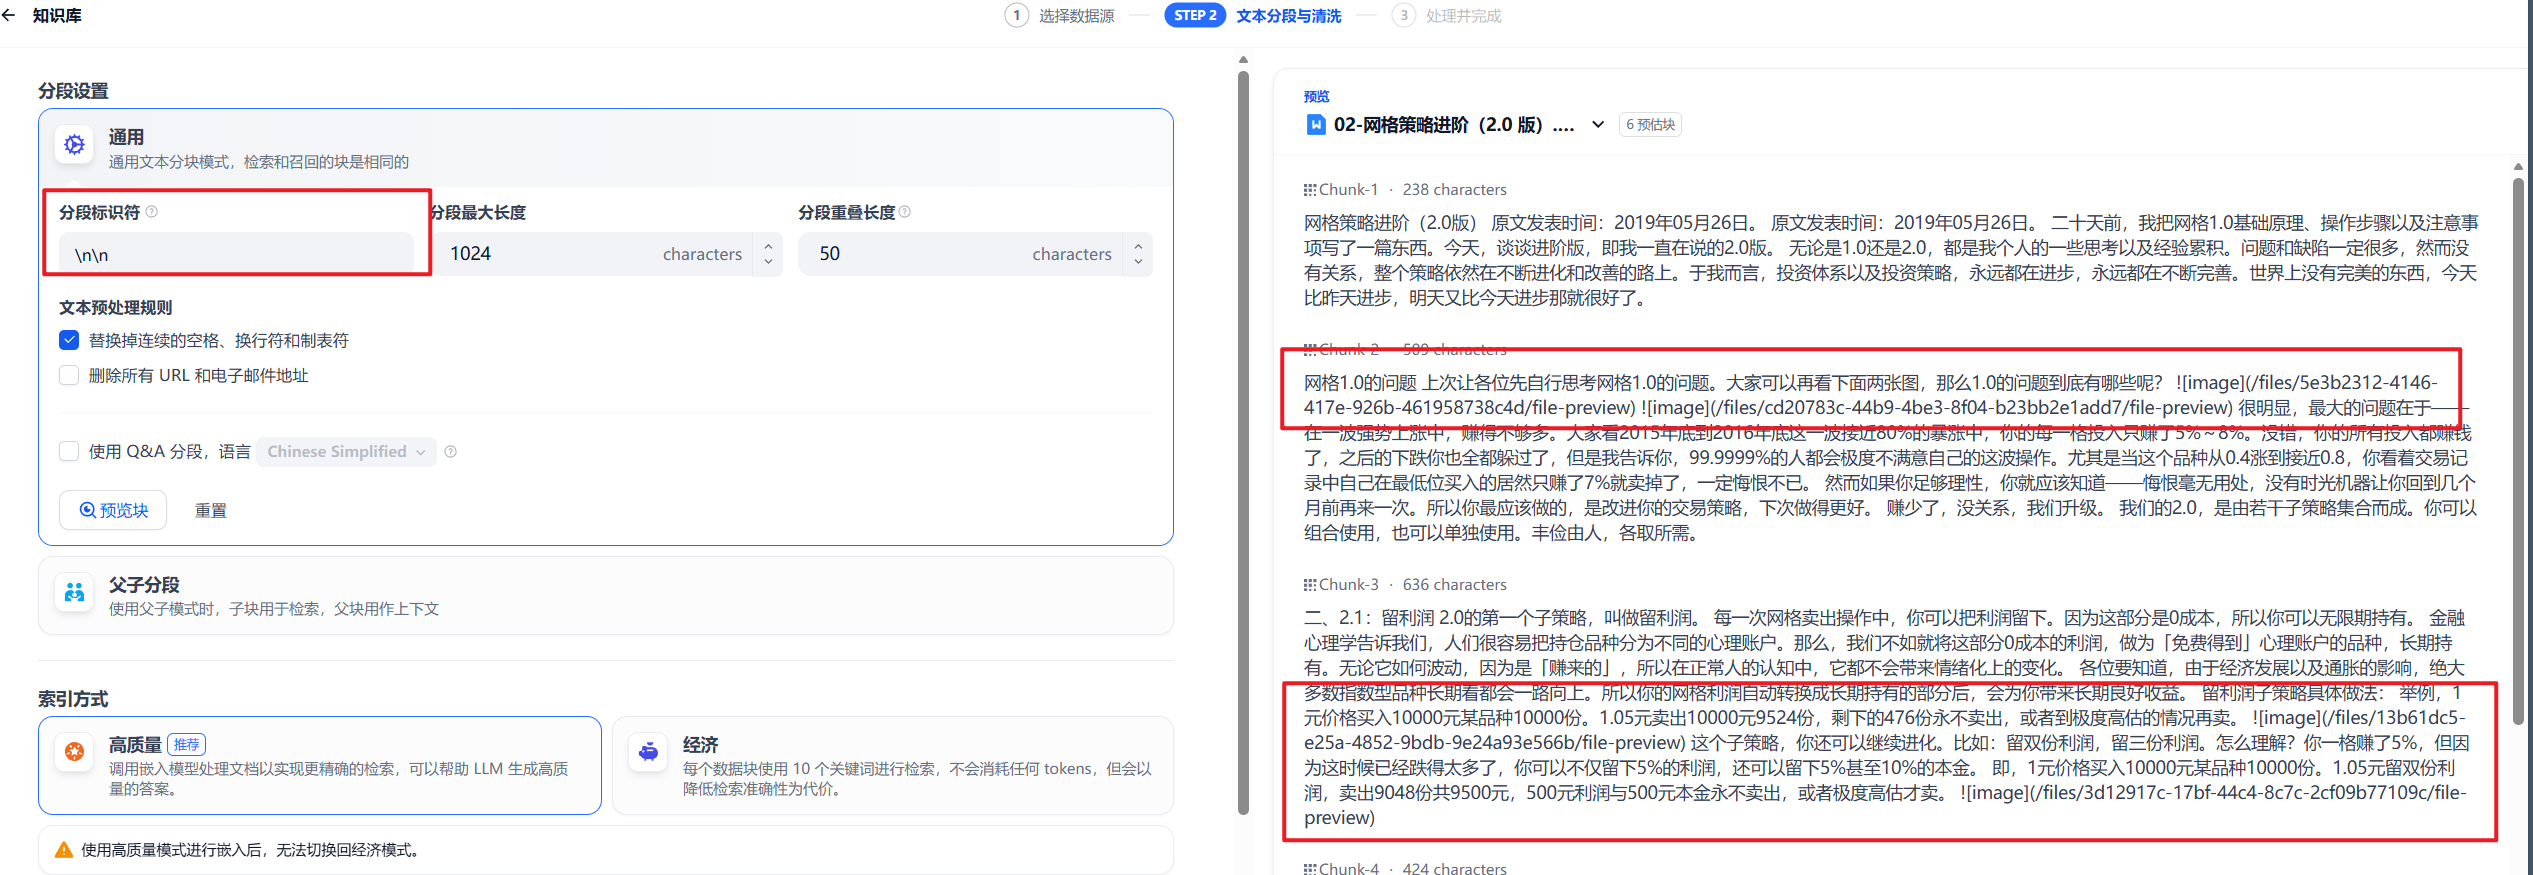Click the back arrow beside 知识库
2533x875 pixels.
(9, 15)
